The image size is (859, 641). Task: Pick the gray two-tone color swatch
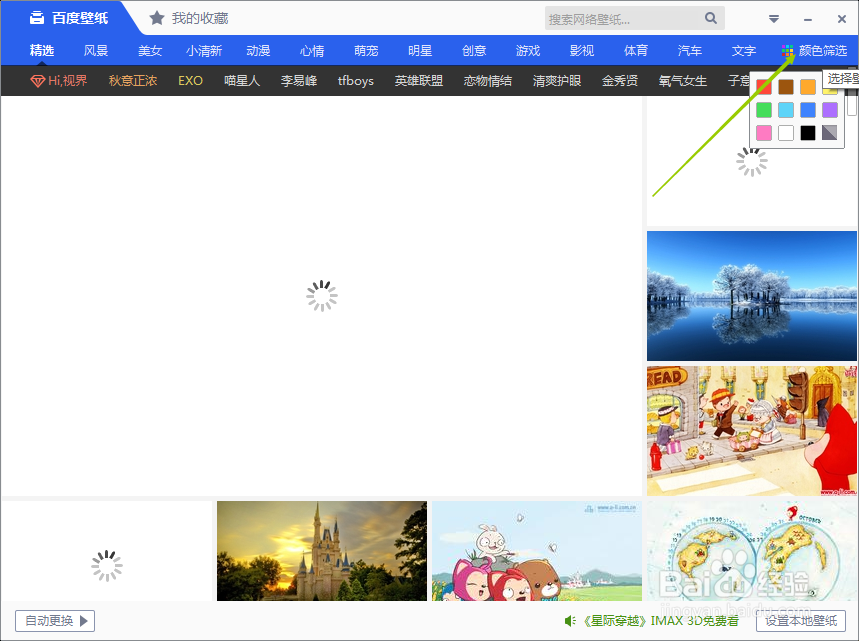829,133
